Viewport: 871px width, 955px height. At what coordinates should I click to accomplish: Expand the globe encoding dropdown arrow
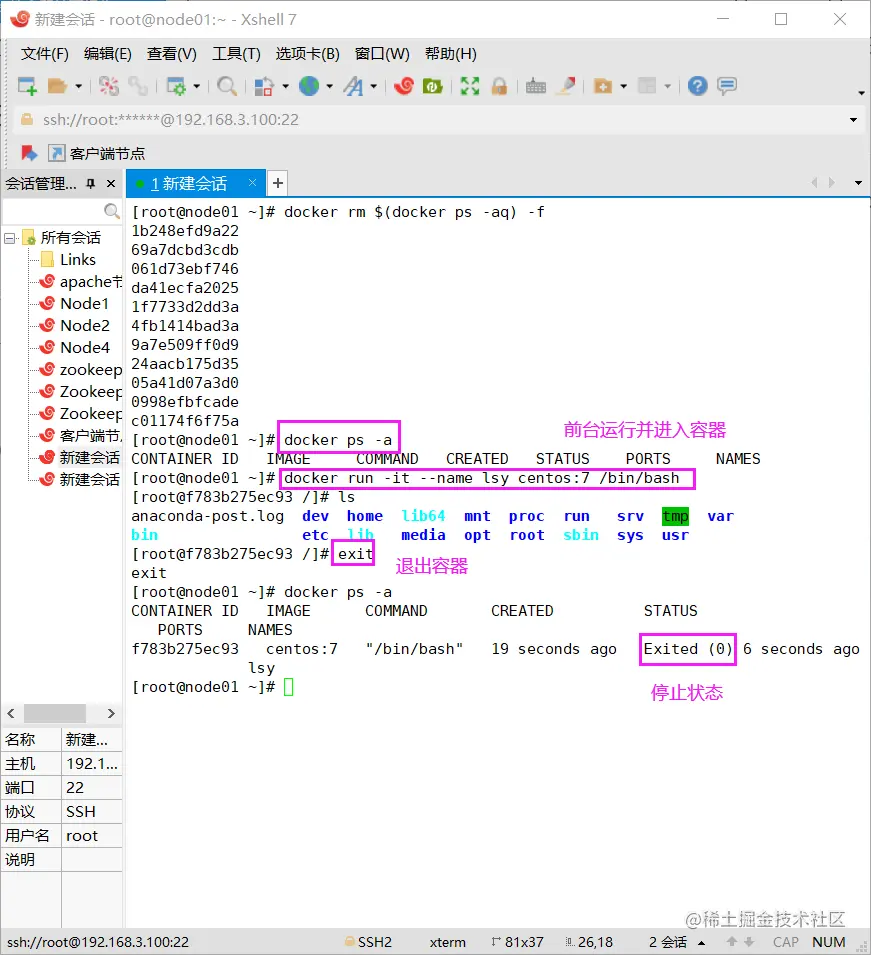coord(330,86)
